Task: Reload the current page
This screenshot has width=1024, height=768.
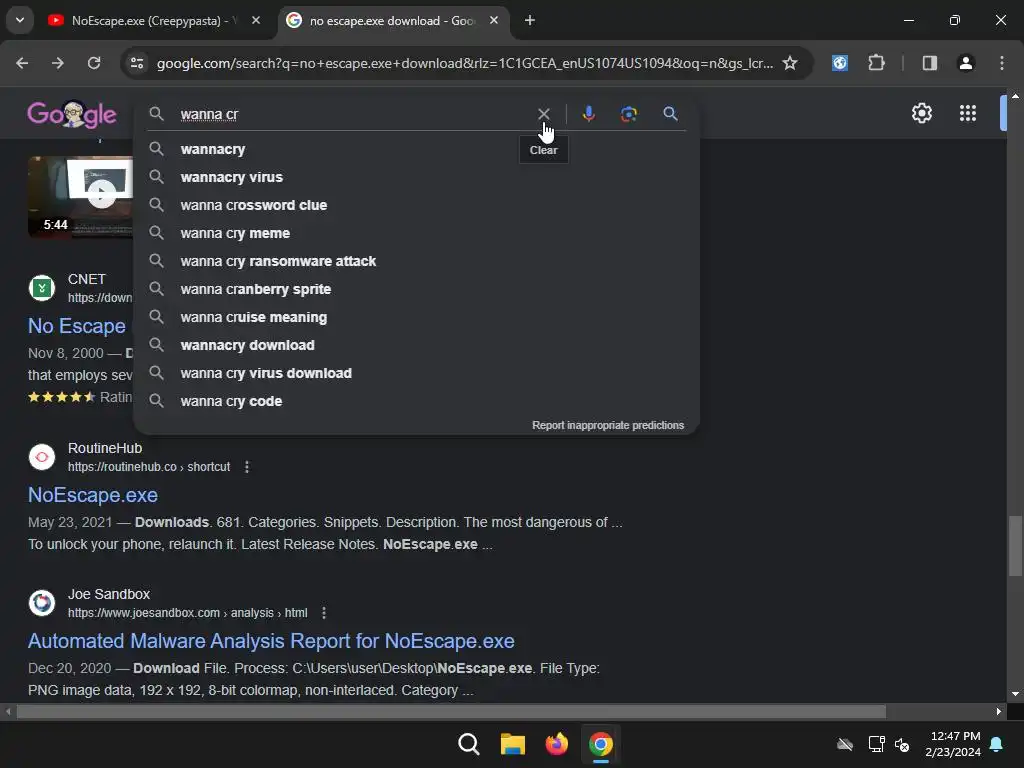Action: point(94,63)
